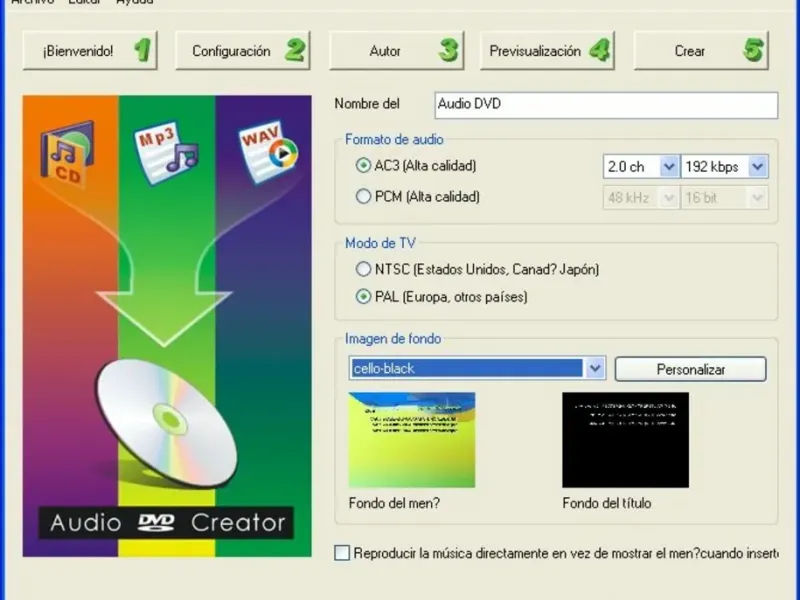
Task: Enable Reproducir la música directamente checkbox
Action: pyautogui.click(x=342, y=553)
